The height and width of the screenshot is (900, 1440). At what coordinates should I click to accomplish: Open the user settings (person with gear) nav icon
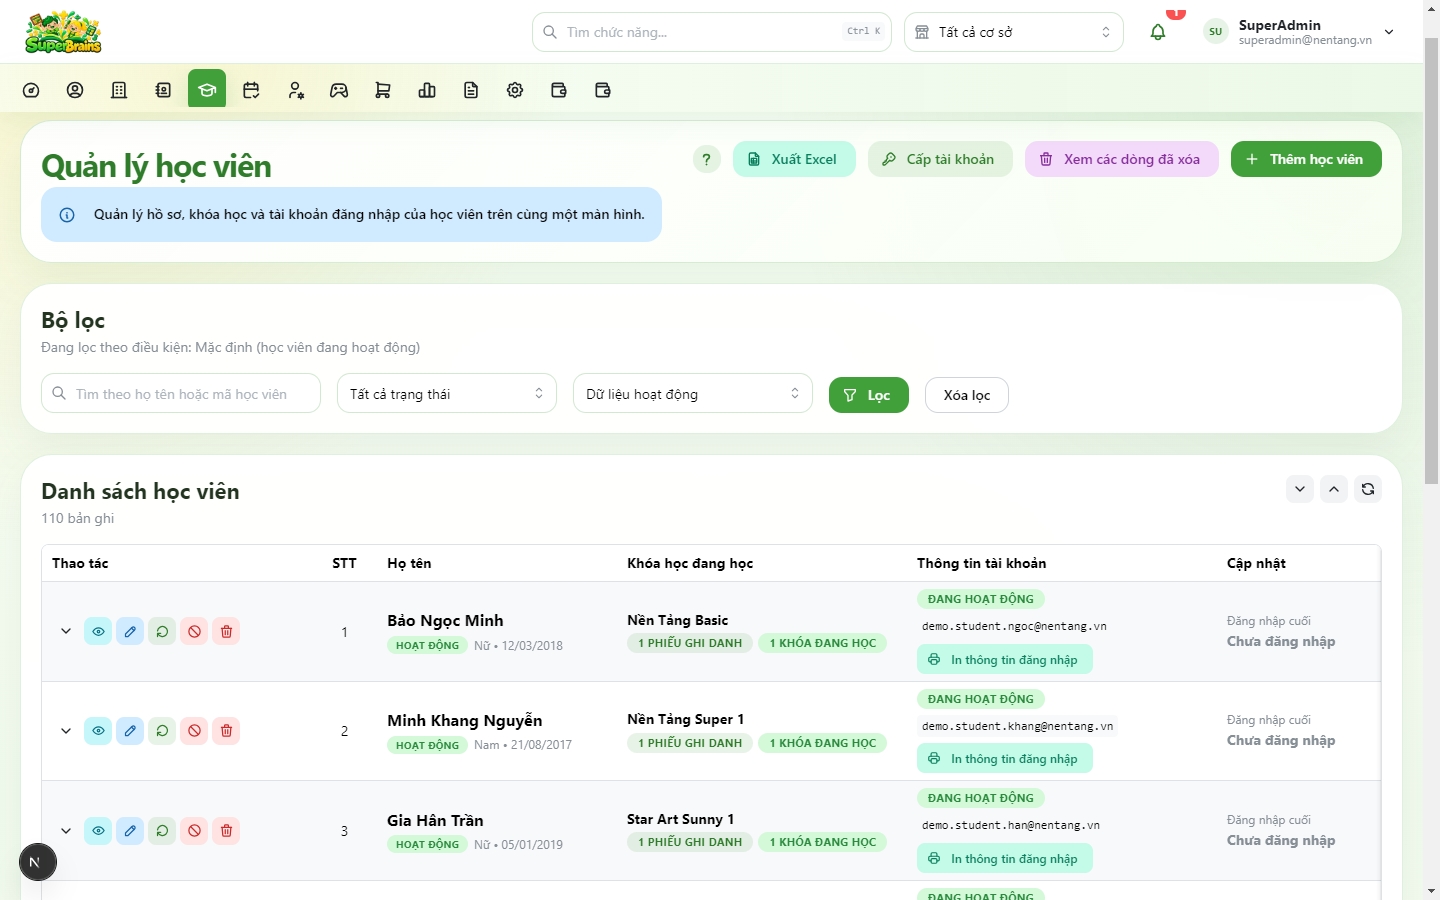click(295, 90)
